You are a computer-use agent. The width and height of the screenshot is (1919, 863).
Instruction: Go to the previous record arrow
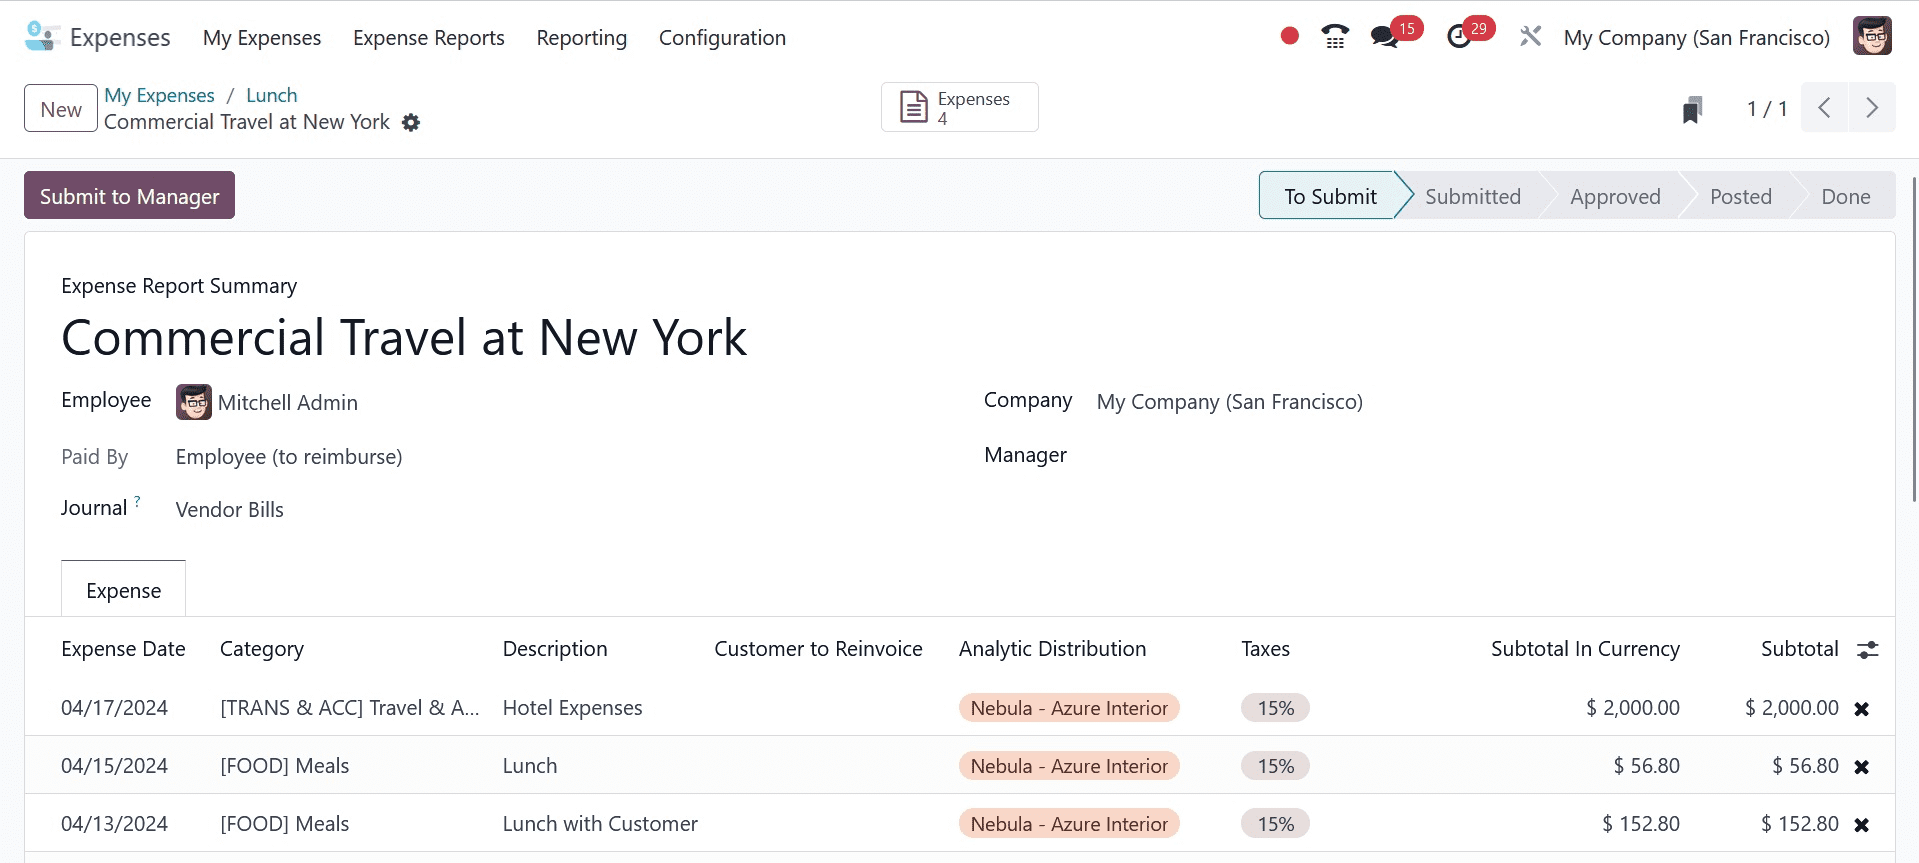1824,108
